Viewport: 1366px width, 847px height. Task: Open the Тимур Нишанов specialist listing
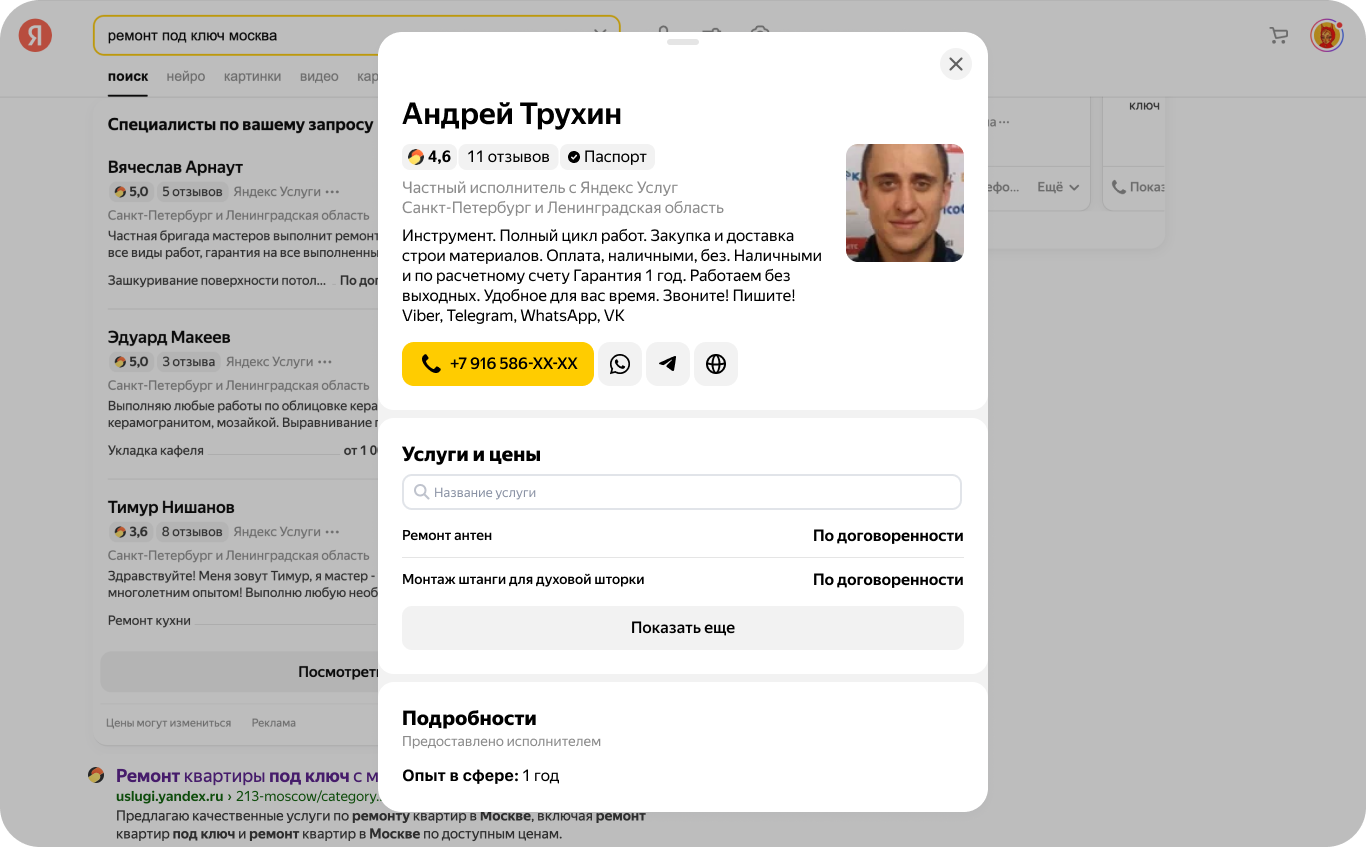tap(171, 507)
